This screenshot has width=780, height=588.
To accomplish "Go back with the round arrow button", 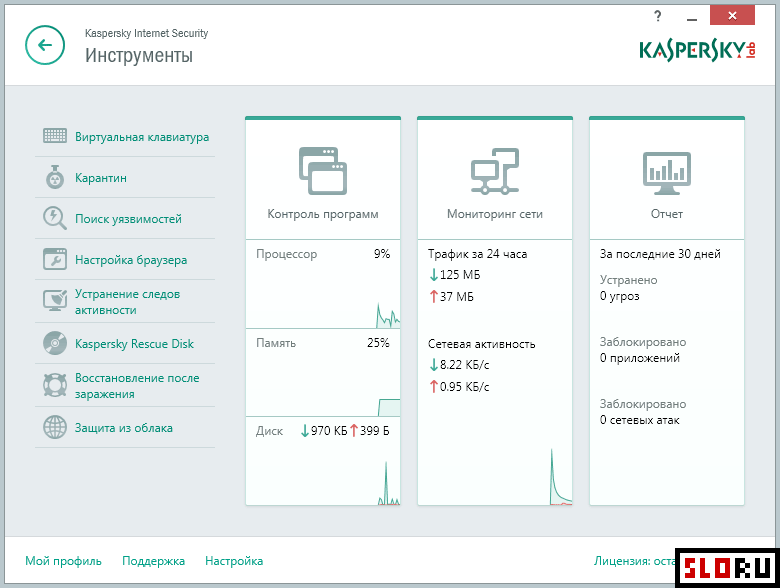I will pos(45,45).
